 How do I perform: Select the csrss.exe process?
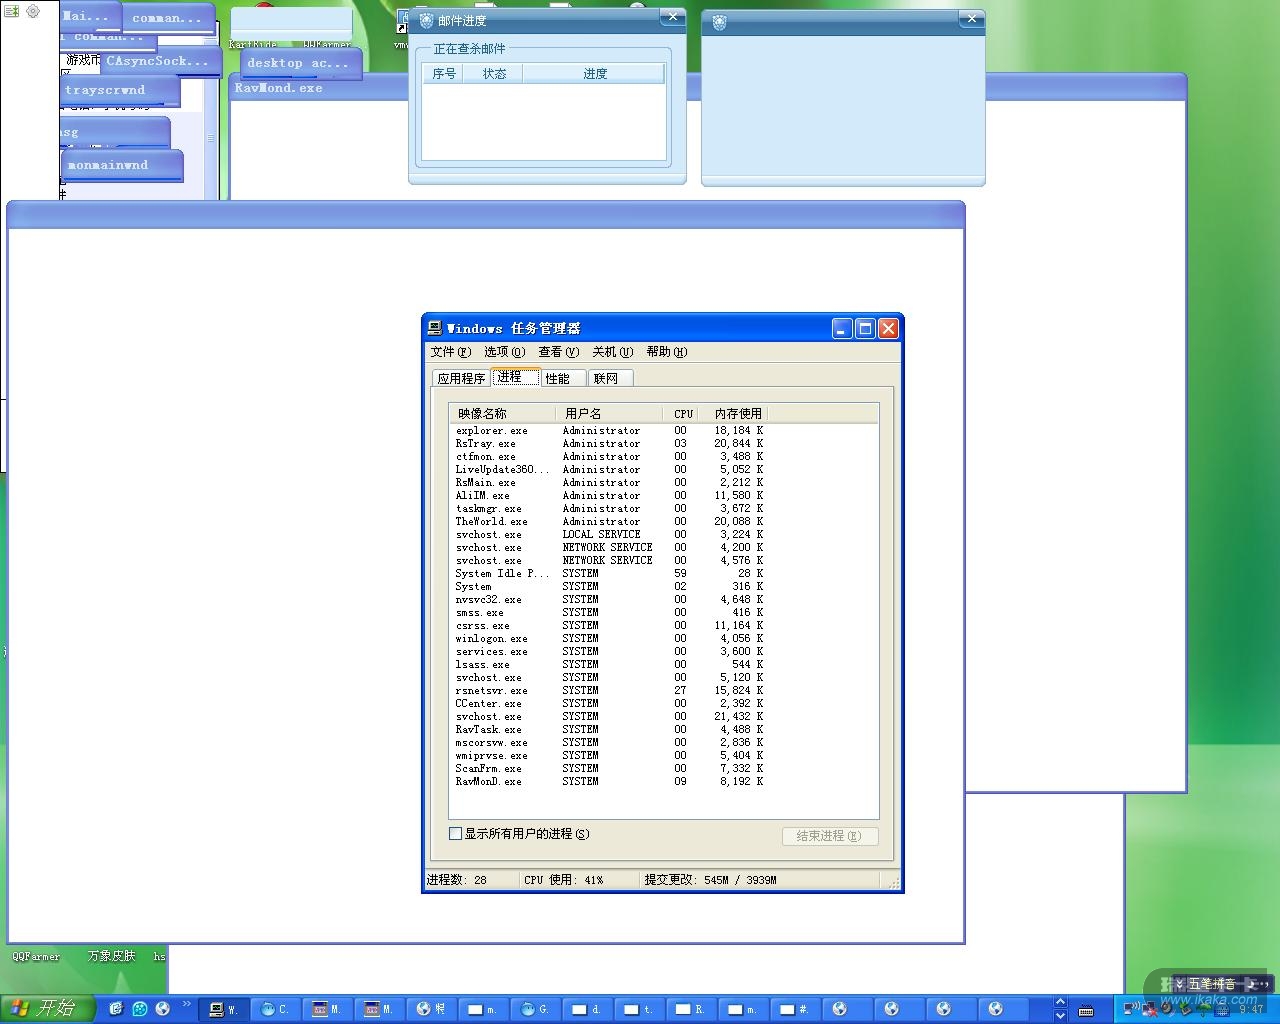[x=610, y=626]
